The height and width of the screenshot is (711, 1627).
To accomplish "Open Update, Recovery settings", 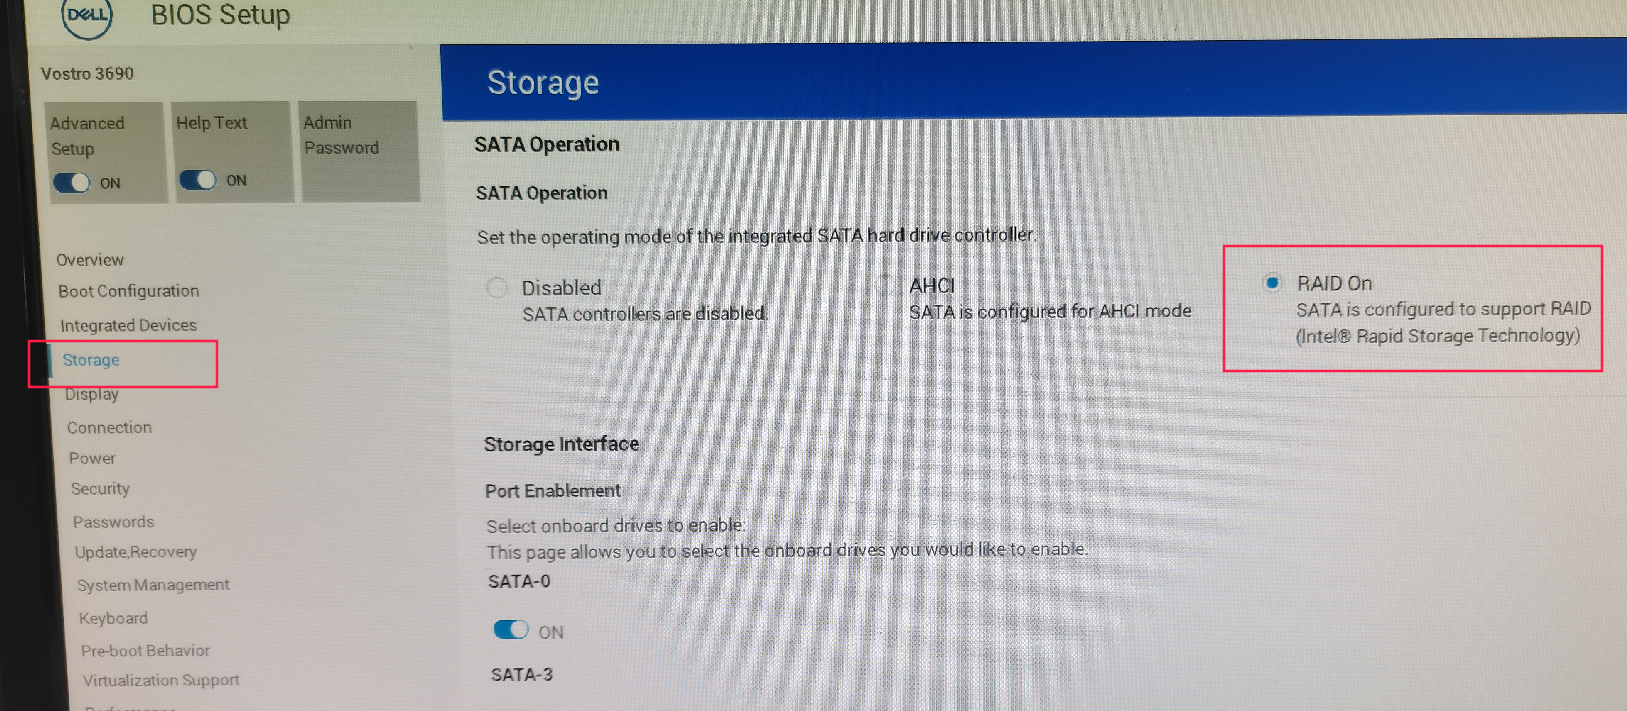I will click(x=136, y=552).
